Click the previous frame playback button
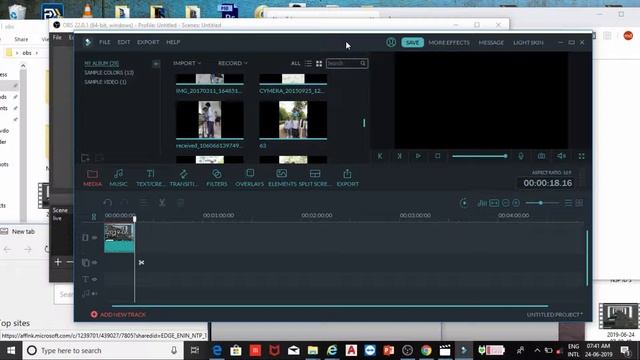The height and width of the screenshot is (360, 640). tap(380, 156)
